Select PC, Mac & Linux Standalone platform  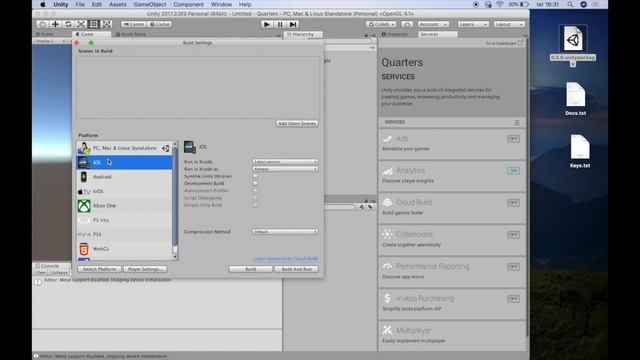coord(124,148)
